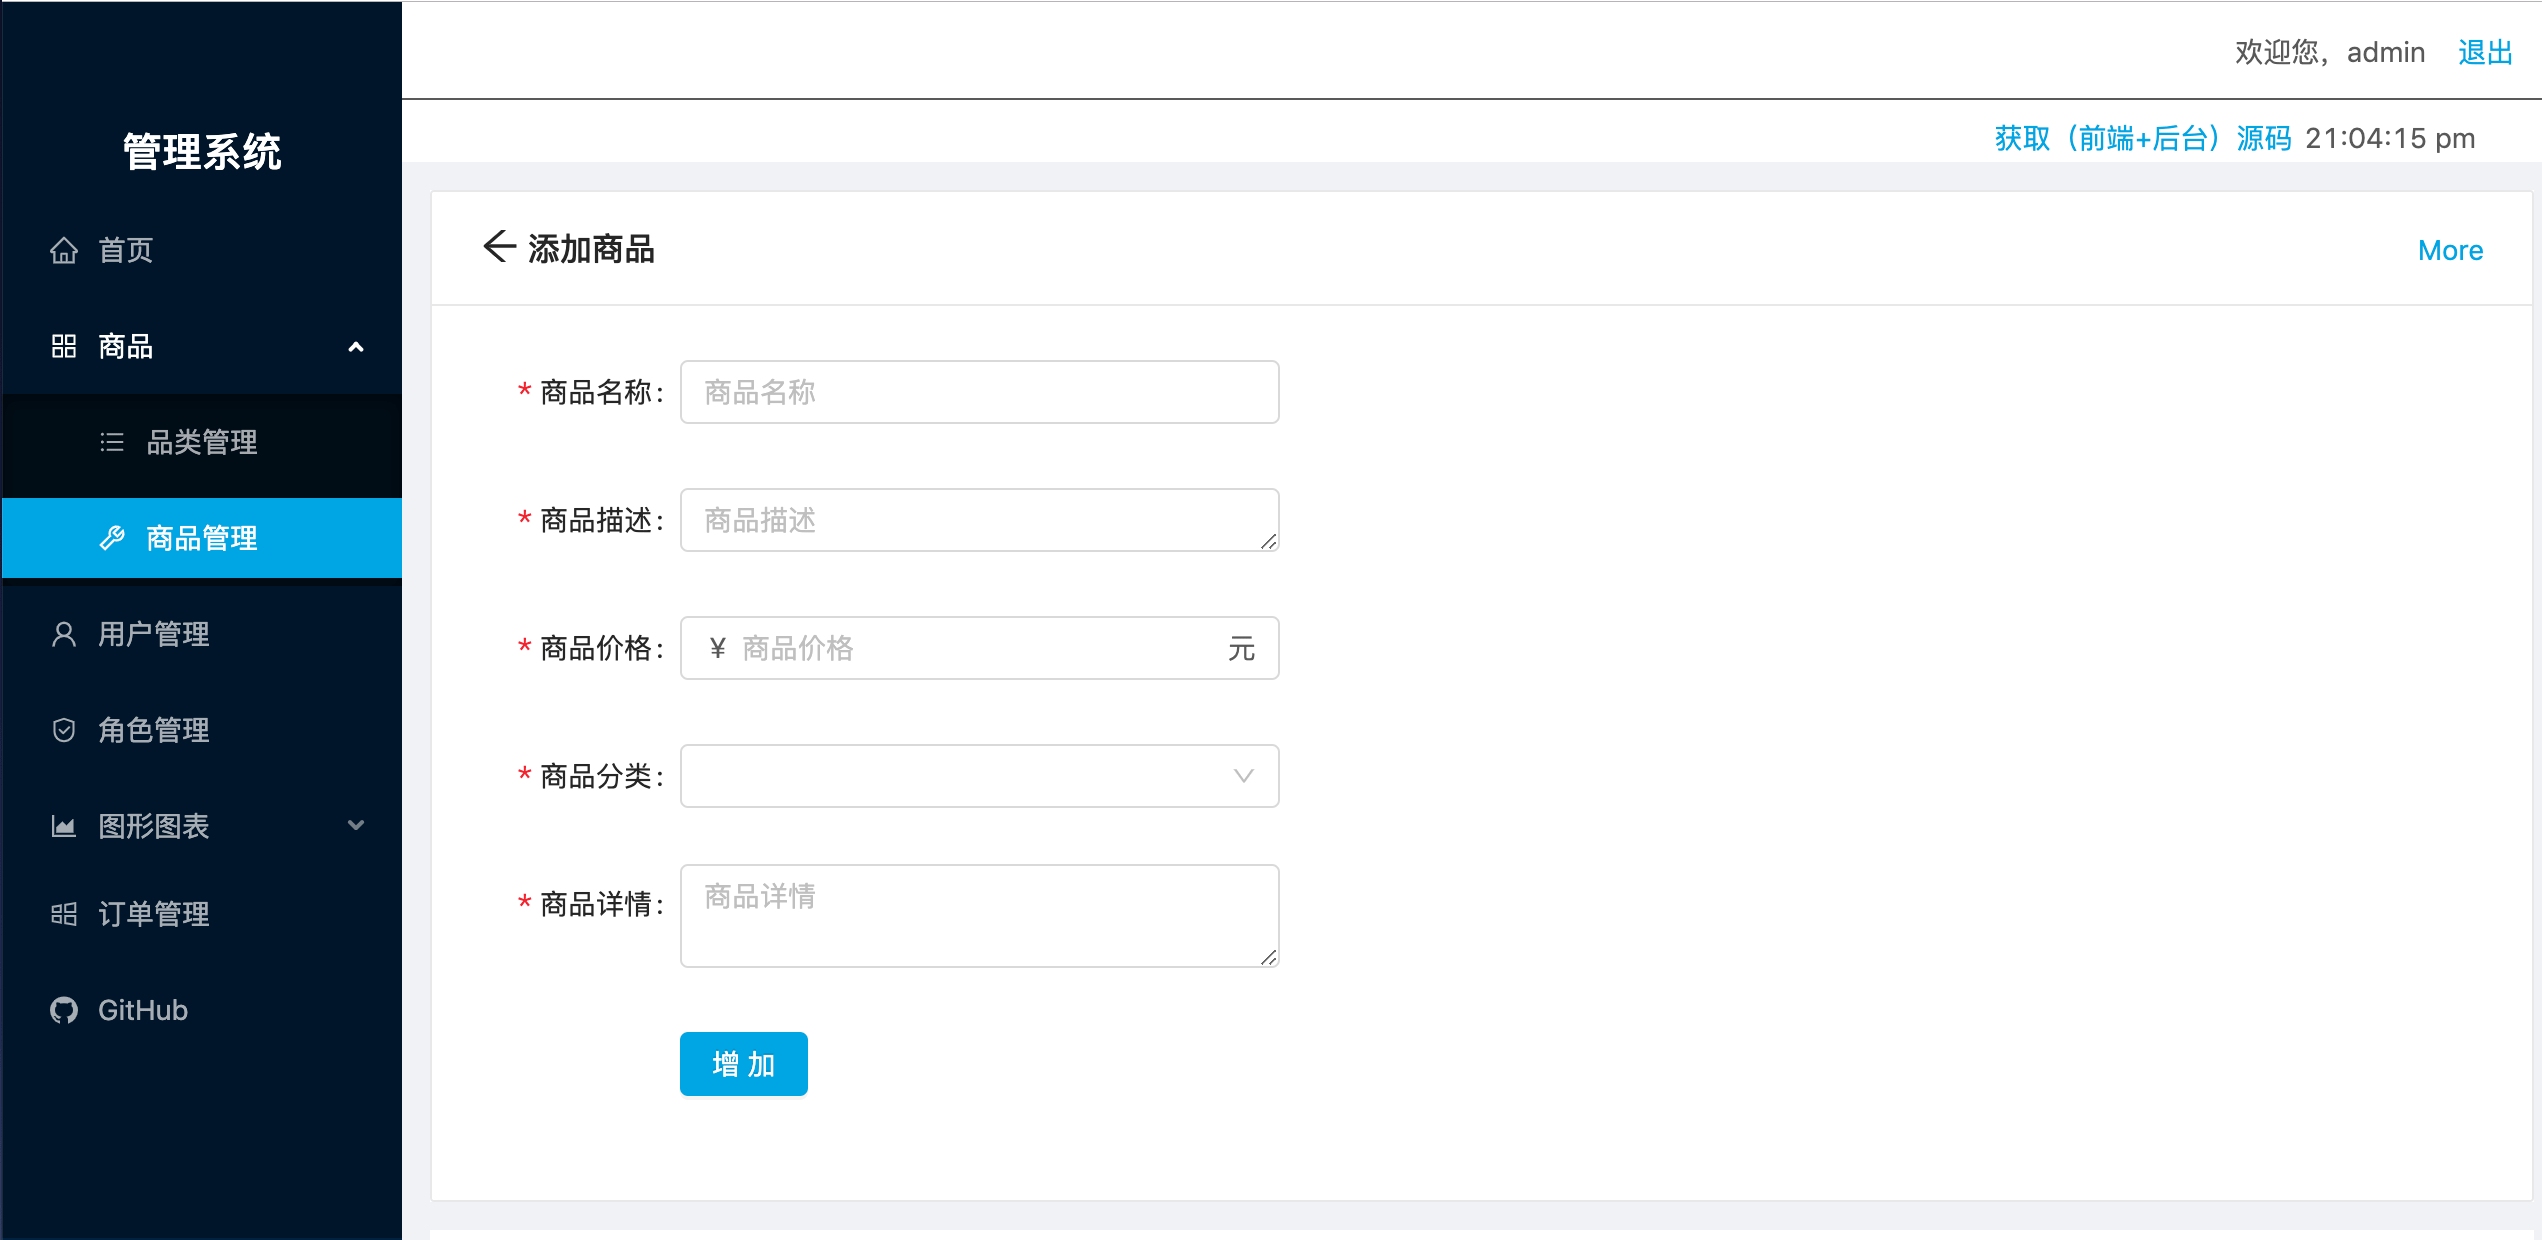
Task: Click the 订单管理 grid/order icon
Action: pos(65,914)
